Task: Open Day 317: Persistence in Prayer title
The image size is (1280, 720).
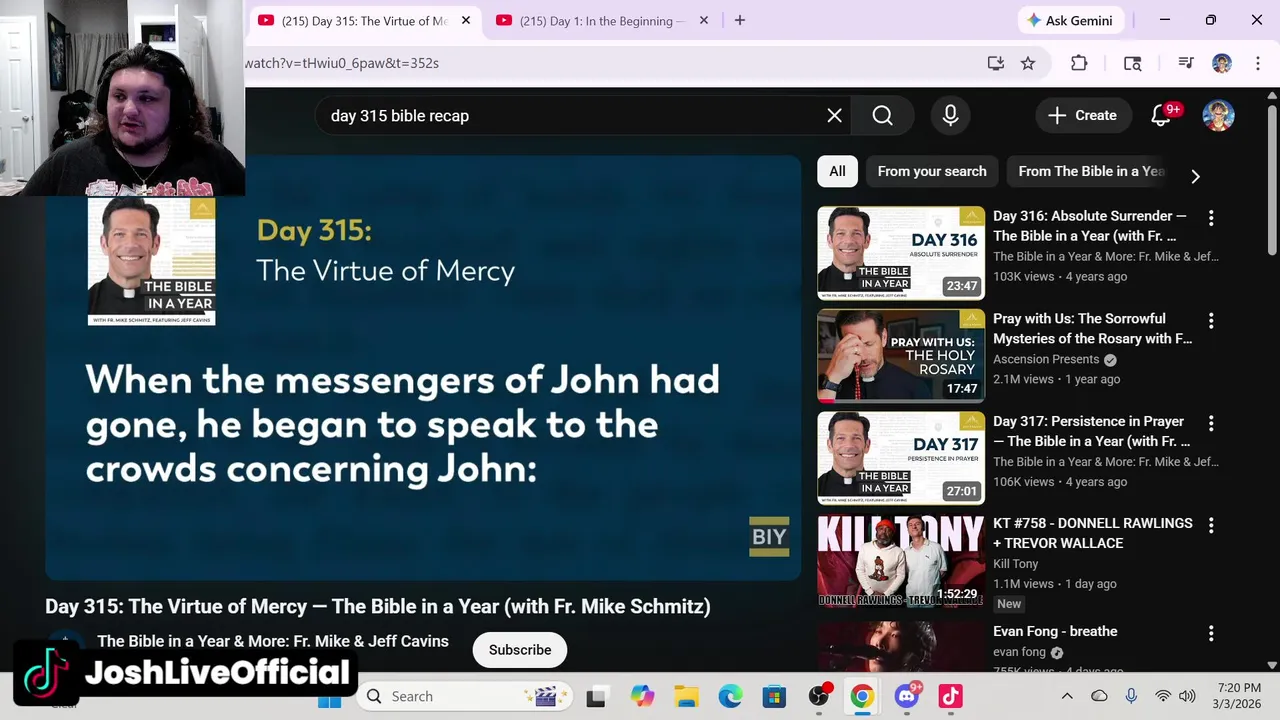Action: [1091, 431]
